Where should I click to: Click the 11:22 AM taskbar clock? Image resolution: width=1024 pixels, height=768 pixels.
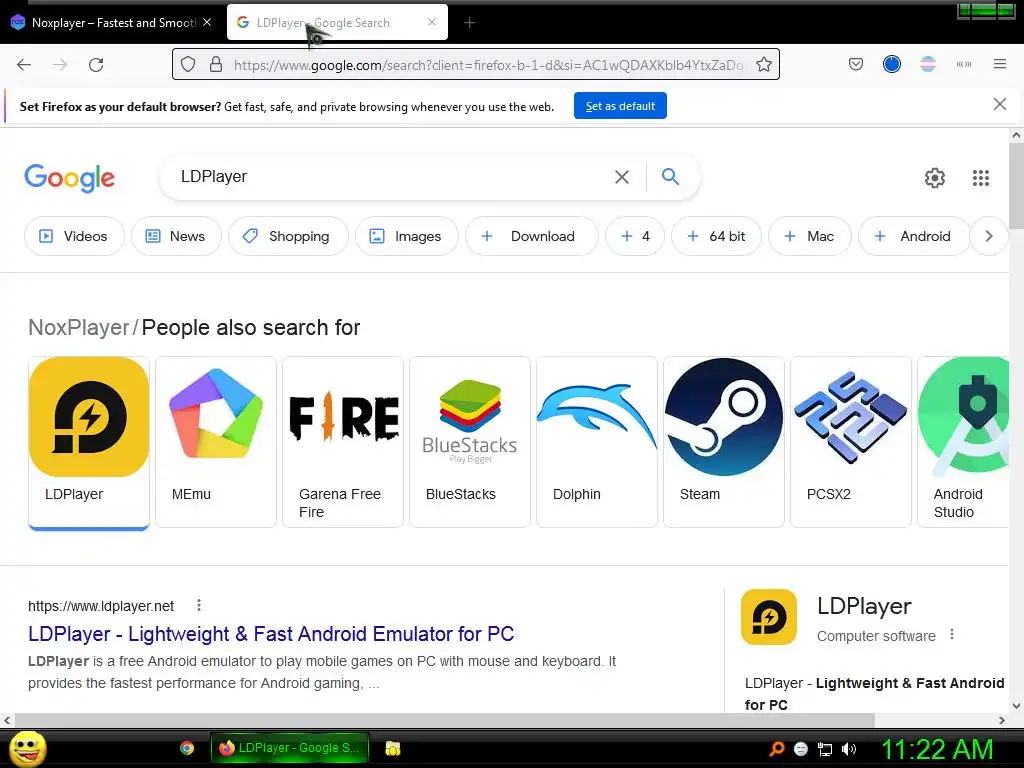[x=937, y=749]
